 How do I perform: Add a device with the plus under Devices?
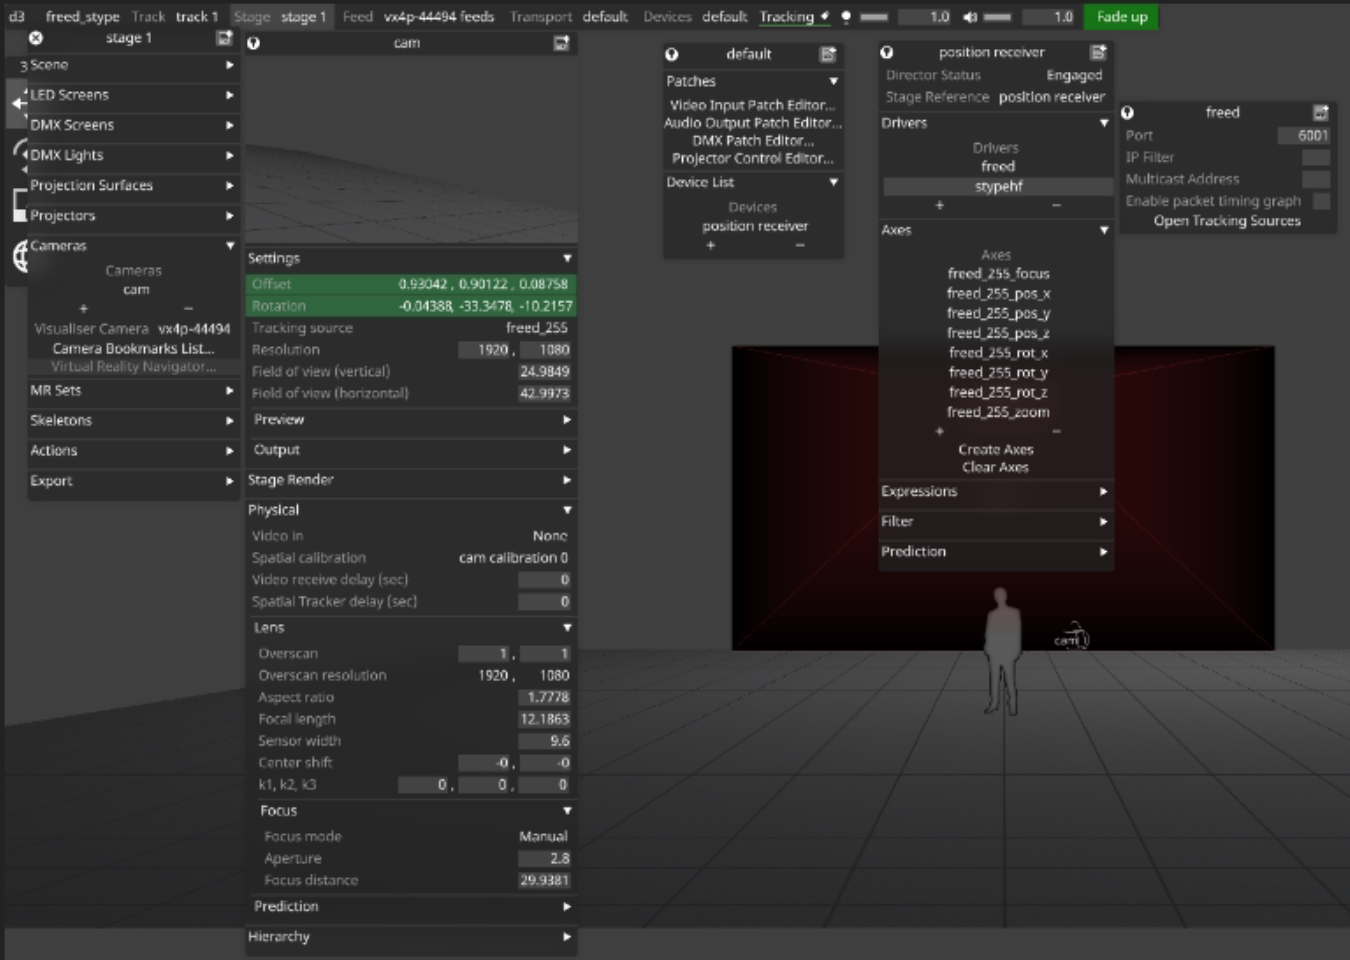tap(711, 245)
